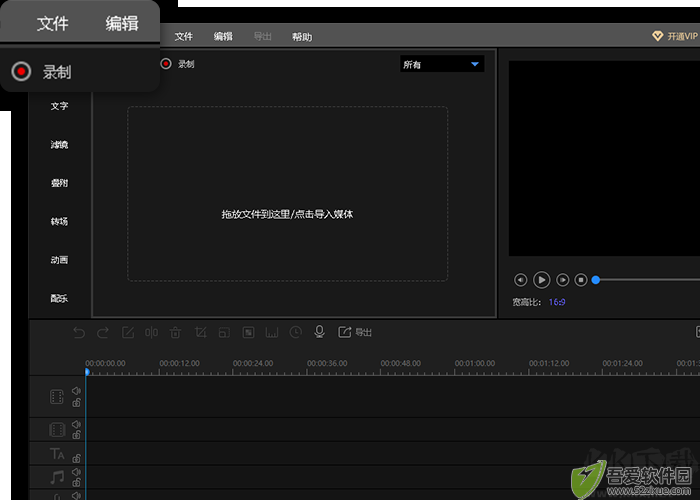This screenshot has width=700, height=500.
Task: Click the blue timeline playhead marker
Action: [87, 372]
